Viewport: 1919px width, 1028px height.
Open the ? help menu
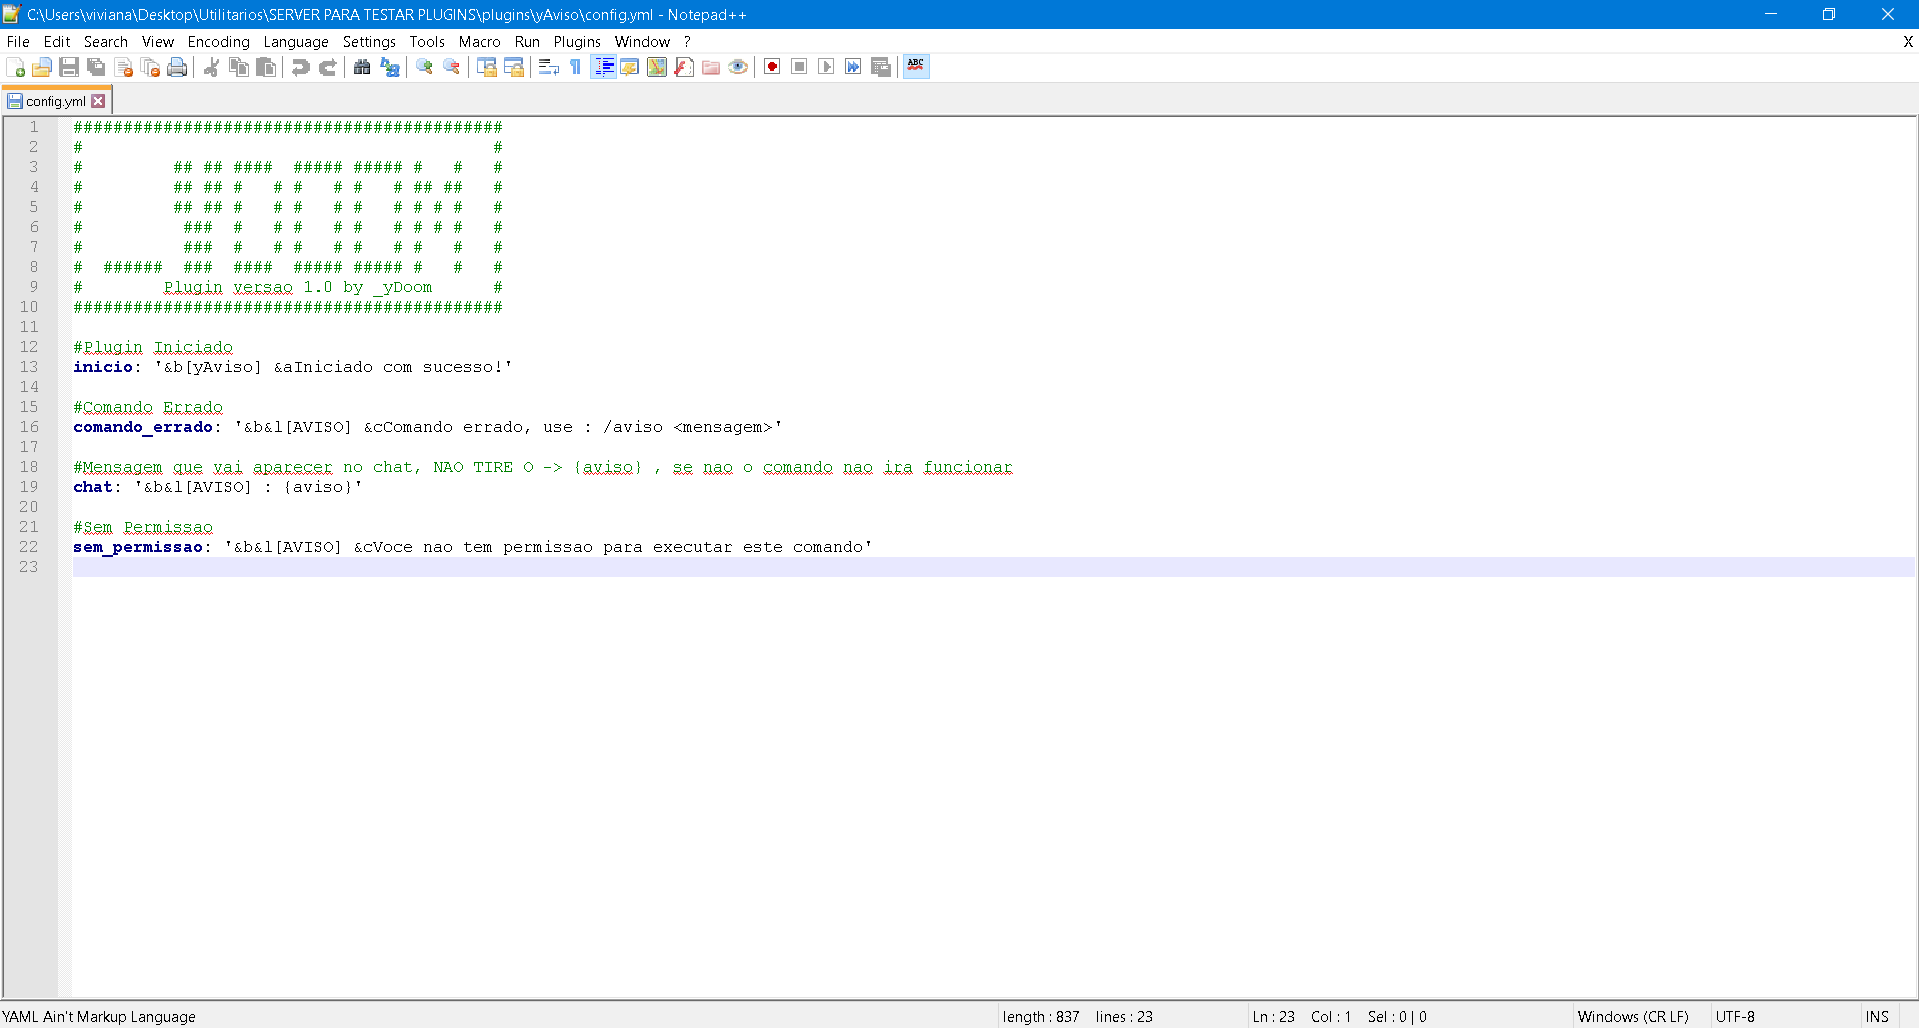(x=687, y=42)
